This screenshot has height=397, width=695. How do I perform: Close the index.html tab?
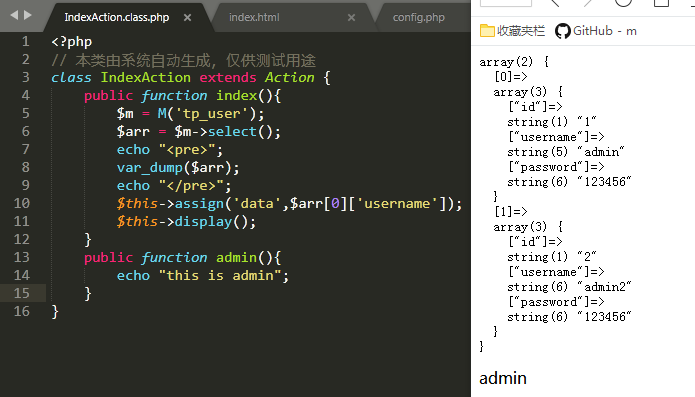(x=351, y=18)
